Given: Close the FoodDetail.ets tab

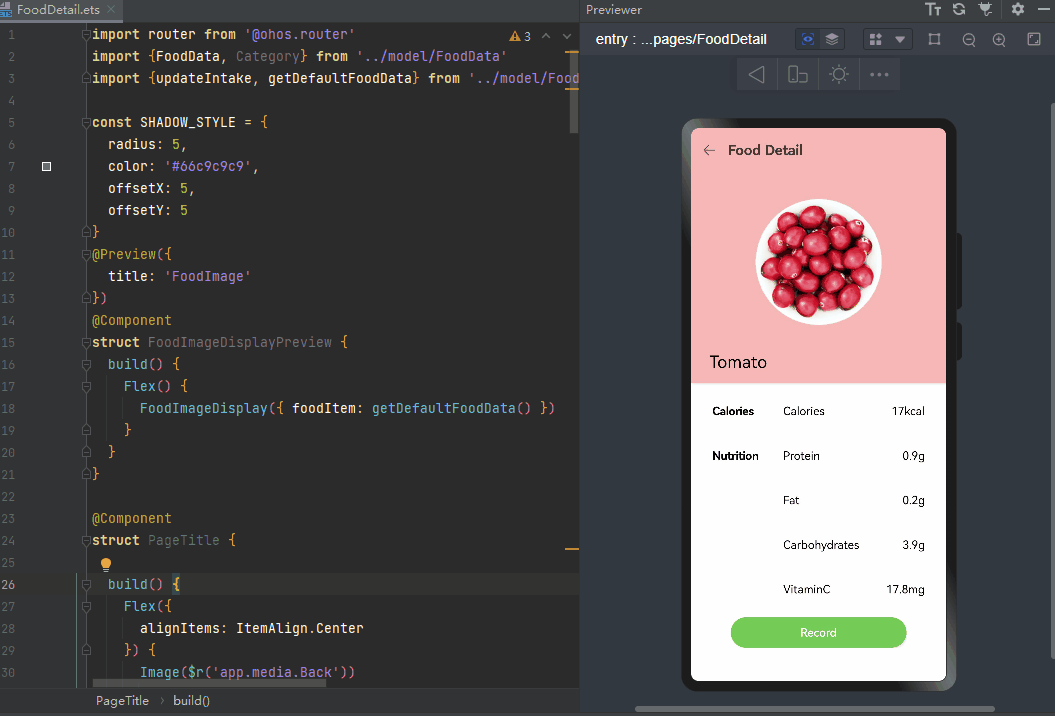Looking at the screenshot, I should (111, 9).
